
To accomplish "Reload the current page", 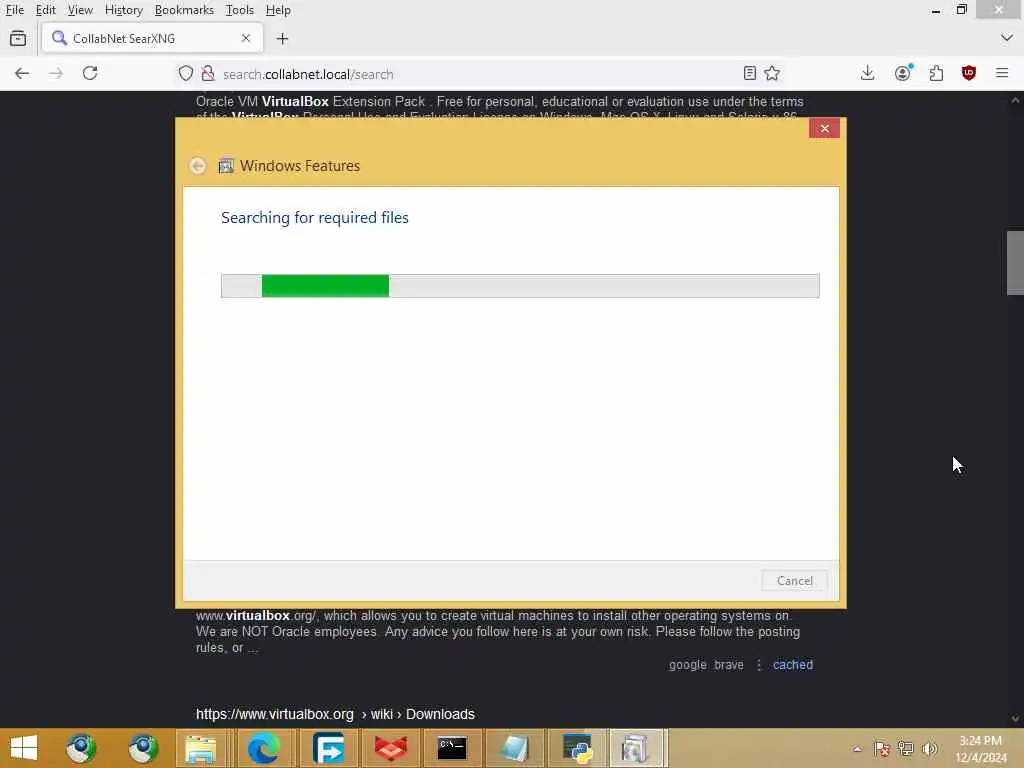I will (x=90, y=73).
